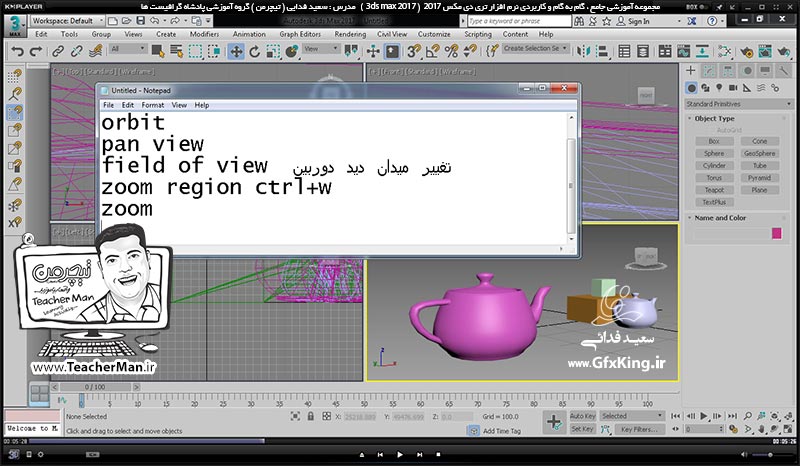Click the magenta object color swatch
Screen dimensions: 800x466
[777, 234]
